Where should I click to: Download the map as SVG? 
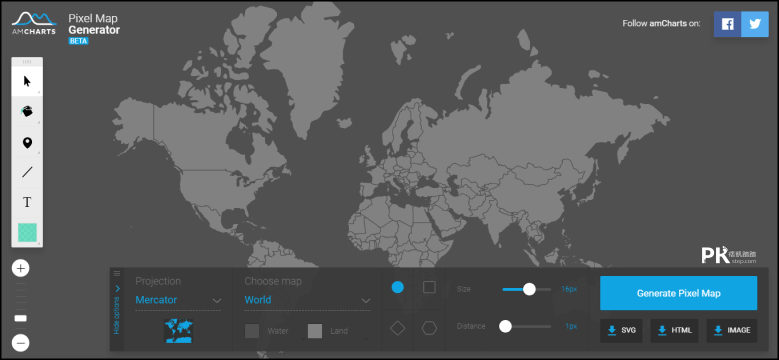[x=621, y=331]
